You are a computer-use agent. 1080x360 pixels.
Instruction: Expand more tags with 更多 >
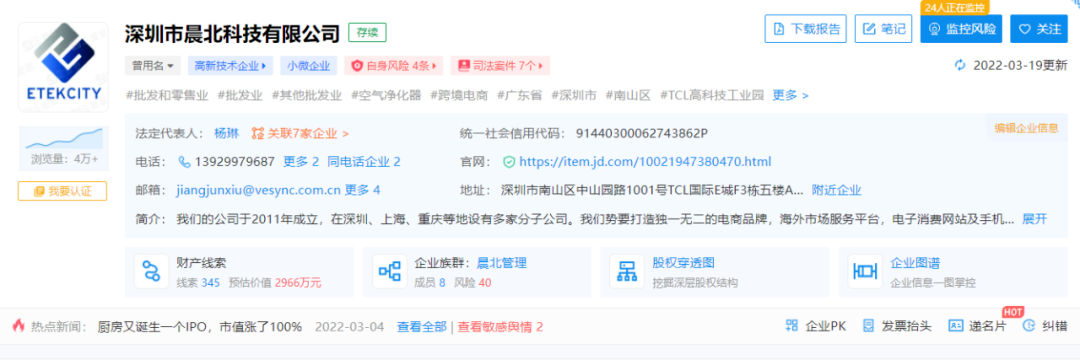pyautogui.click(x=790, y=95)
